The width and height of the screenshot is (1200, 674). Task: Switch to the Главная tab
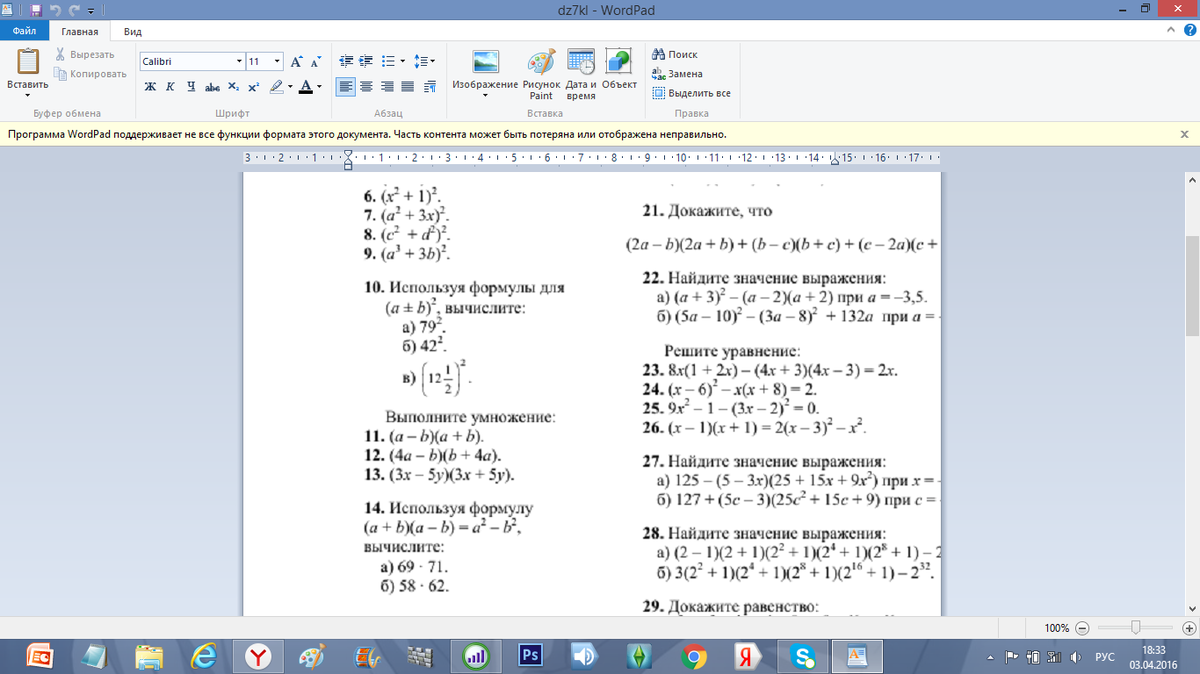click(79, 32)
